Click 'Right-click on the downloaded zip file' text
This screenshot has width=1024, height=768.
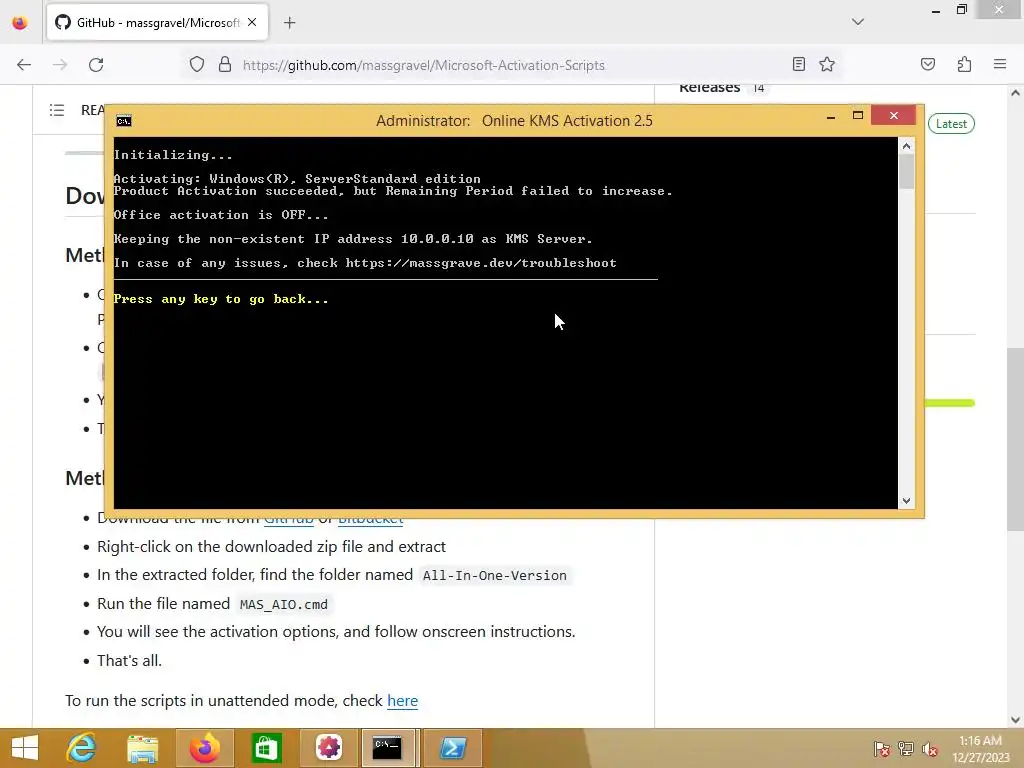pyautogui.click(x=271, y=547)
